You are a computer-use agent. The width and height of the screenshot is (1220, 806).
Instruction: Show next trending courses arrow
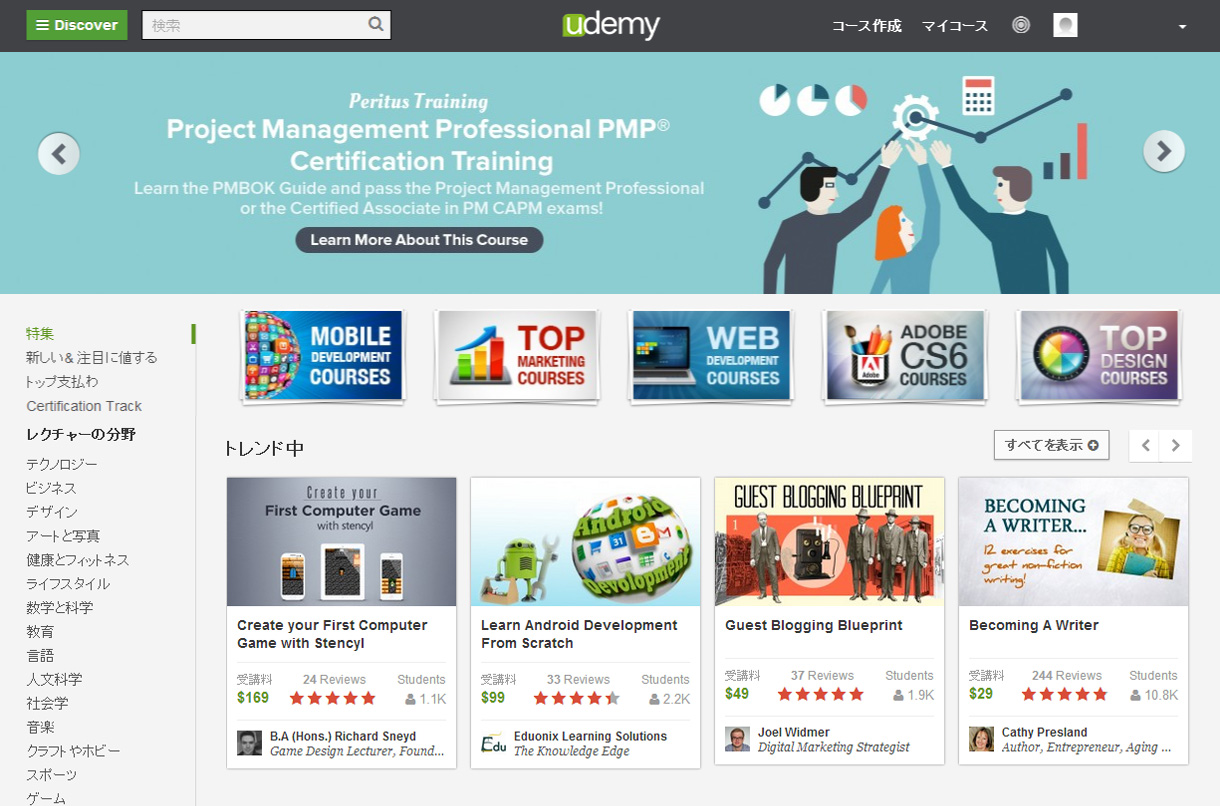(1176, 446)
